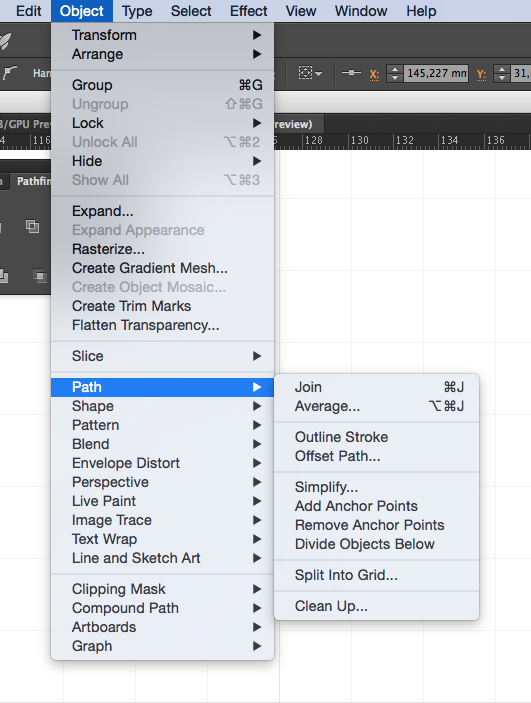Viewport: 531px width, 703px height.
Task: Click the Y position stepper arrows
Action: click(x=501, y=73)
